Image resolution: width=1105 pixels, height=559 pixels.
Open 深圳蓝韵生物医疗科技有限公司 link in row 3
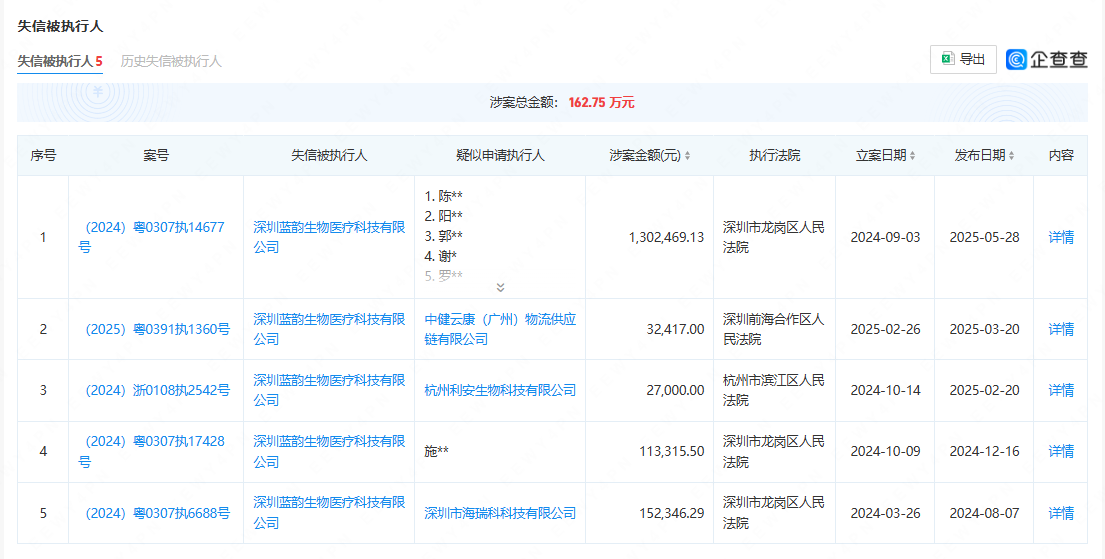329,391
